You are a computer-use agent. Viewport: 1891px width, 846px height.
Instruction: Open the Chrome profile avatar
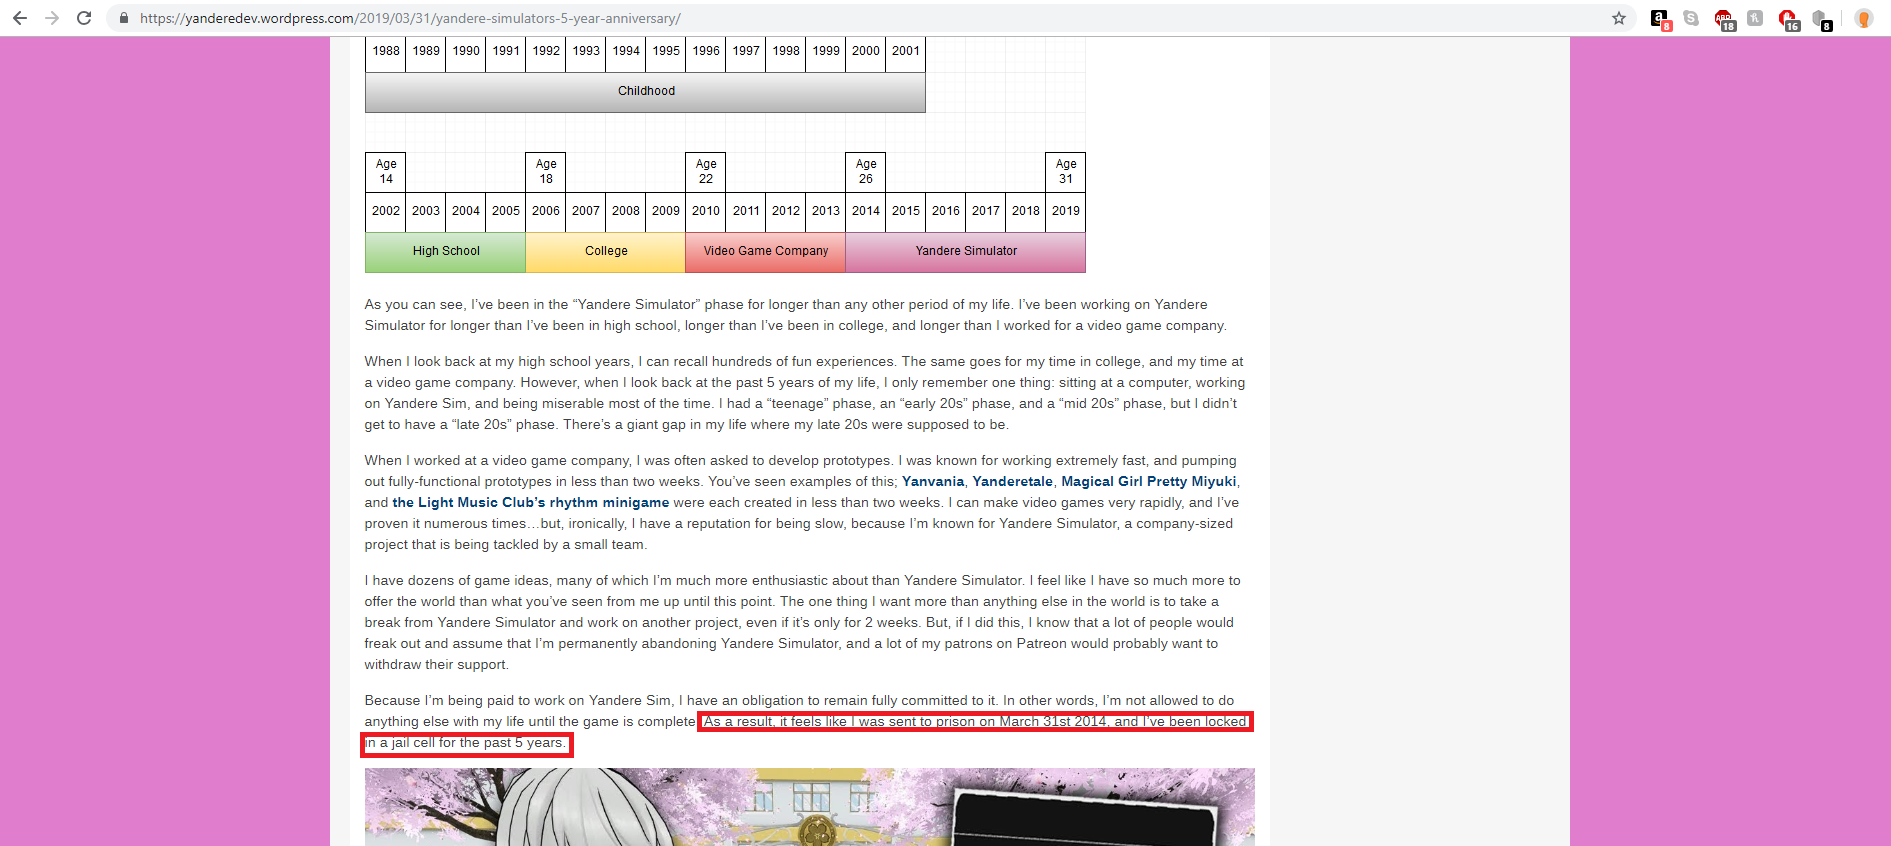pyautogui.click(x=1863, y=18)
